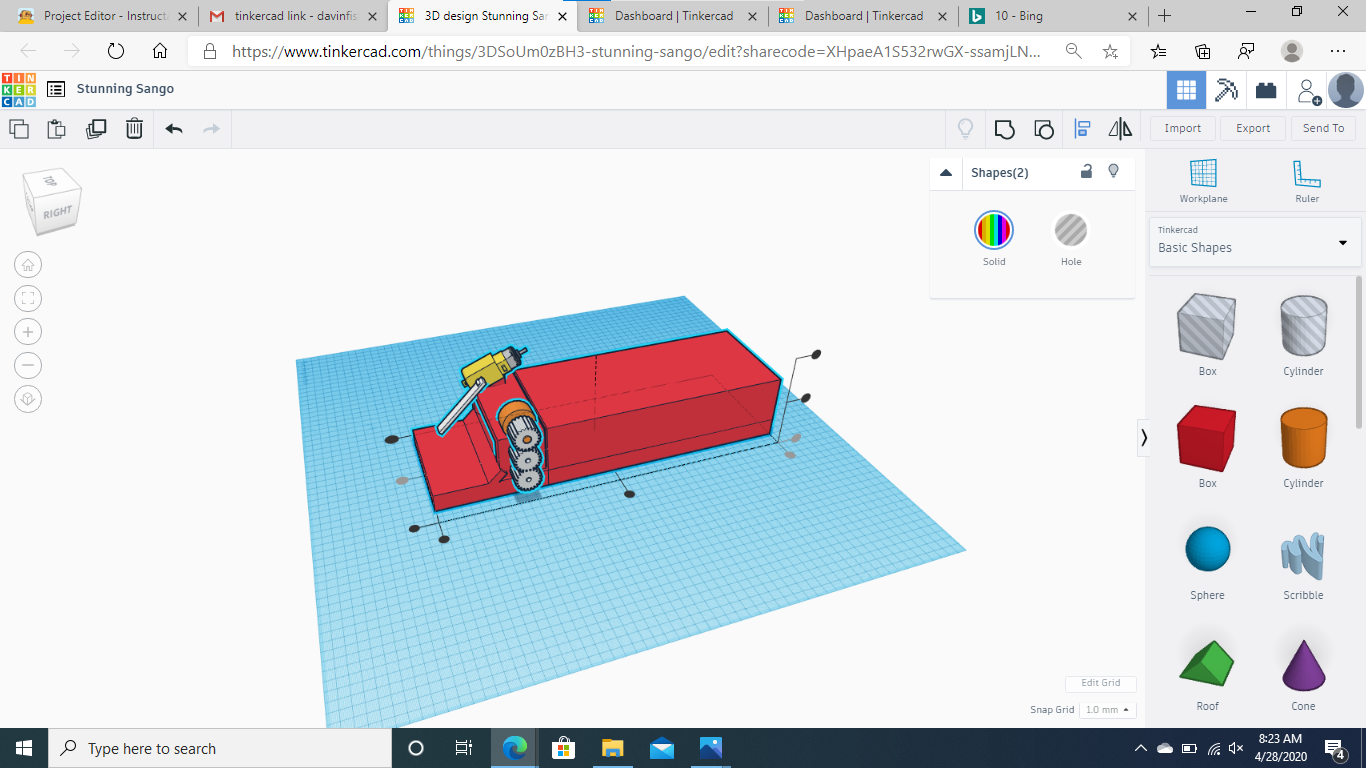Select the Ruler tool
1366x768 pixels.
1307,181
